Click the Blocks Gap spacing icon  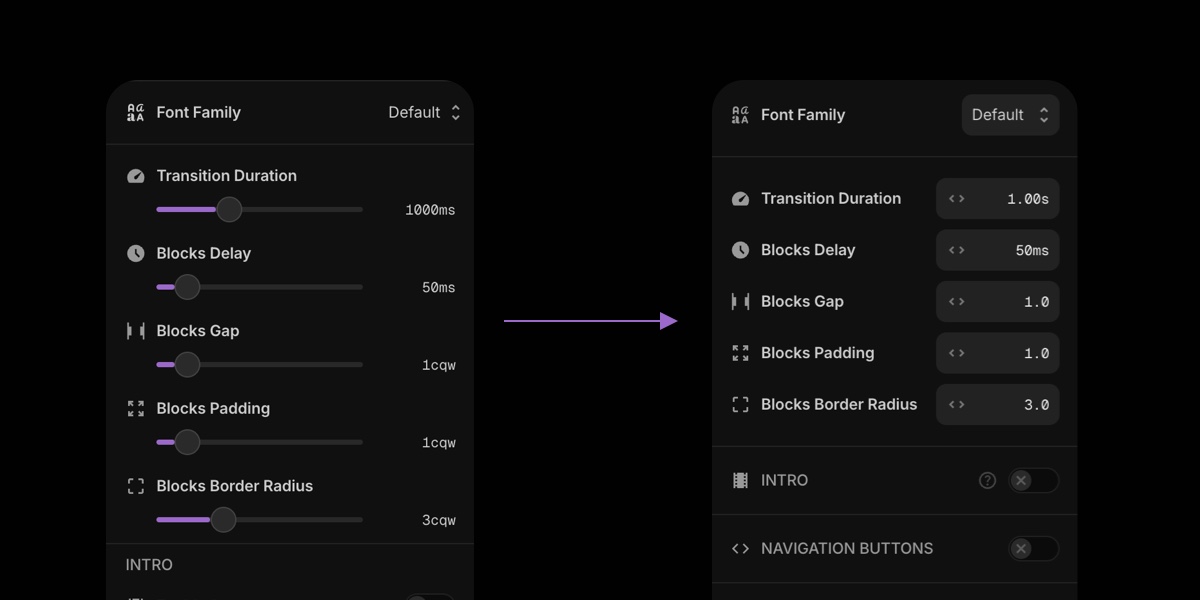pos(740,301)
